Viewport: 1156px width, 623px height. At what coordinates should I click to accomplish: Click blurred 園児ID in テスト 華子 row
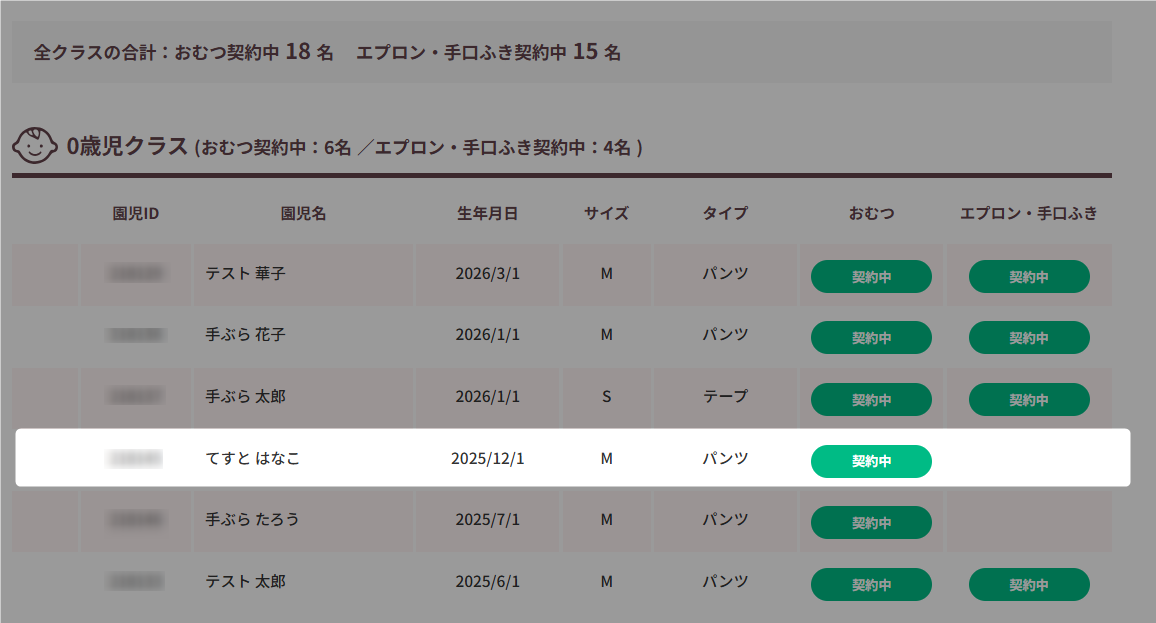pos(136,274)
